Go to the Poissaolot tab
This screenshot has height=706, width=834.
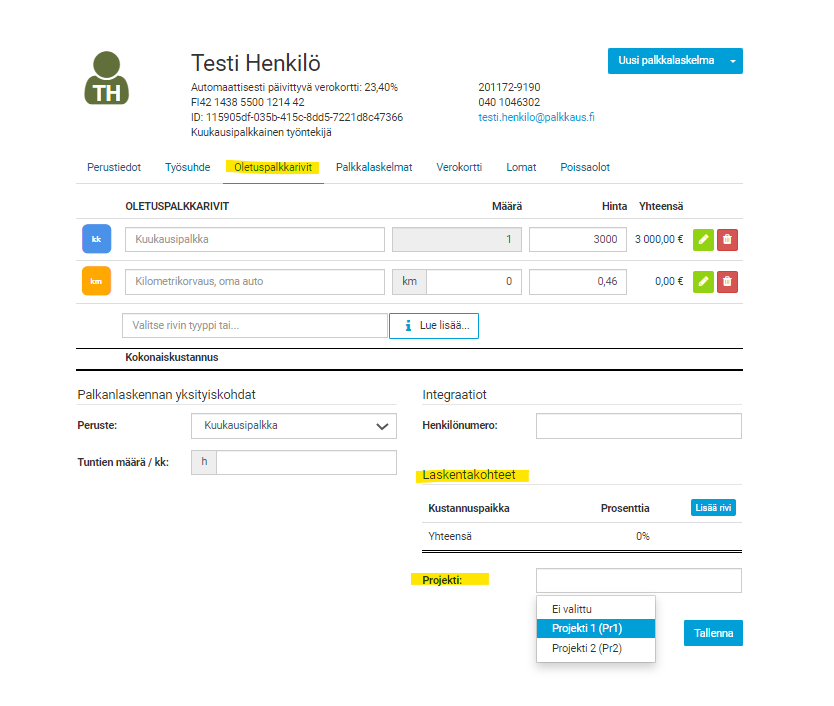pos(585,168)
